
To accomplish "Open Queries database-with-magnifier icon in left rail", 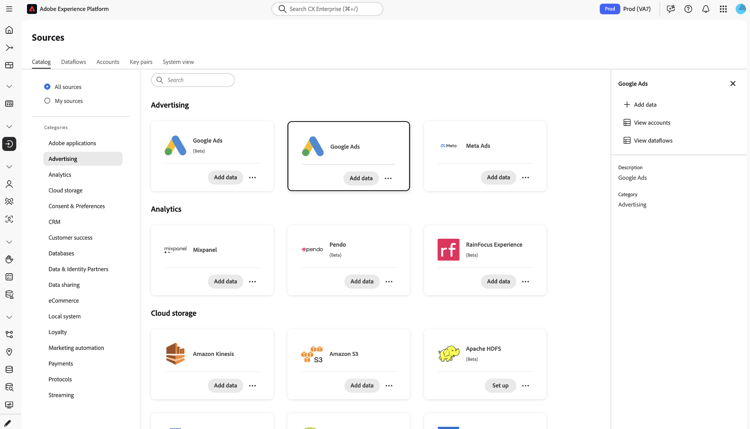I will (x=9, y=387).
